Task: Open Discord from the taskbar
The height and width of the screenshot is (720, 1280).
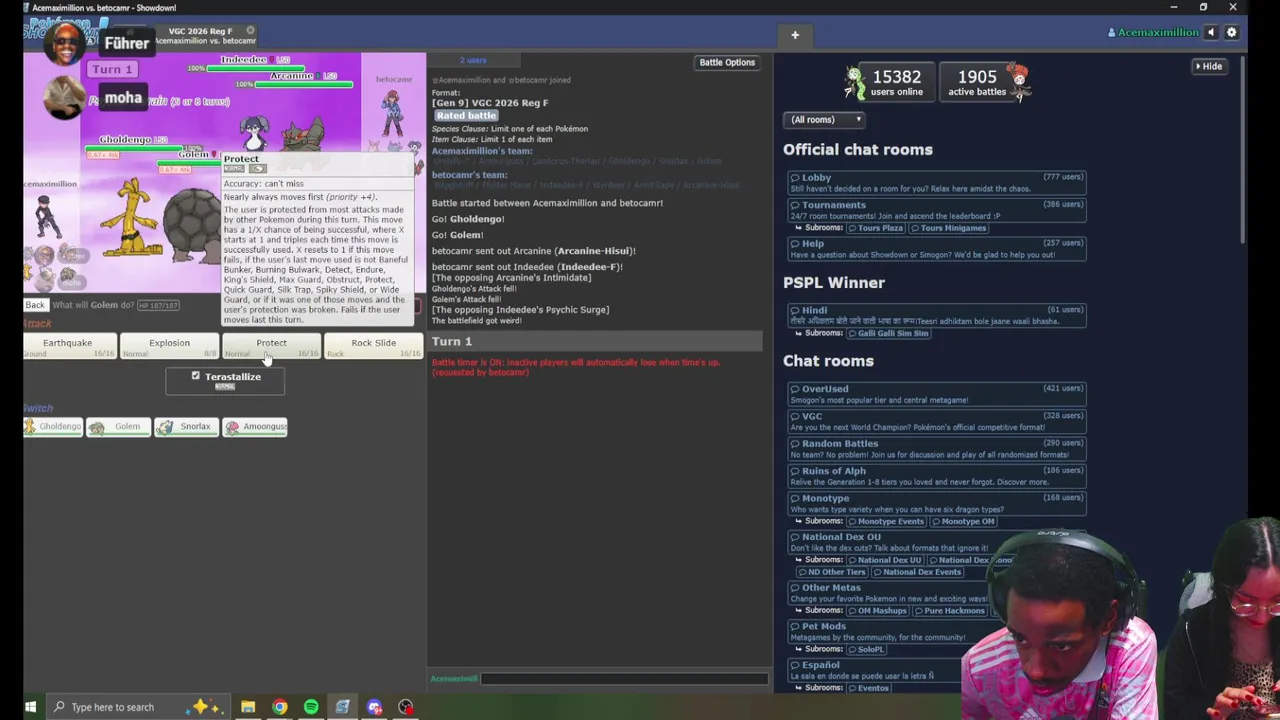Action: [x=374, y=707]
